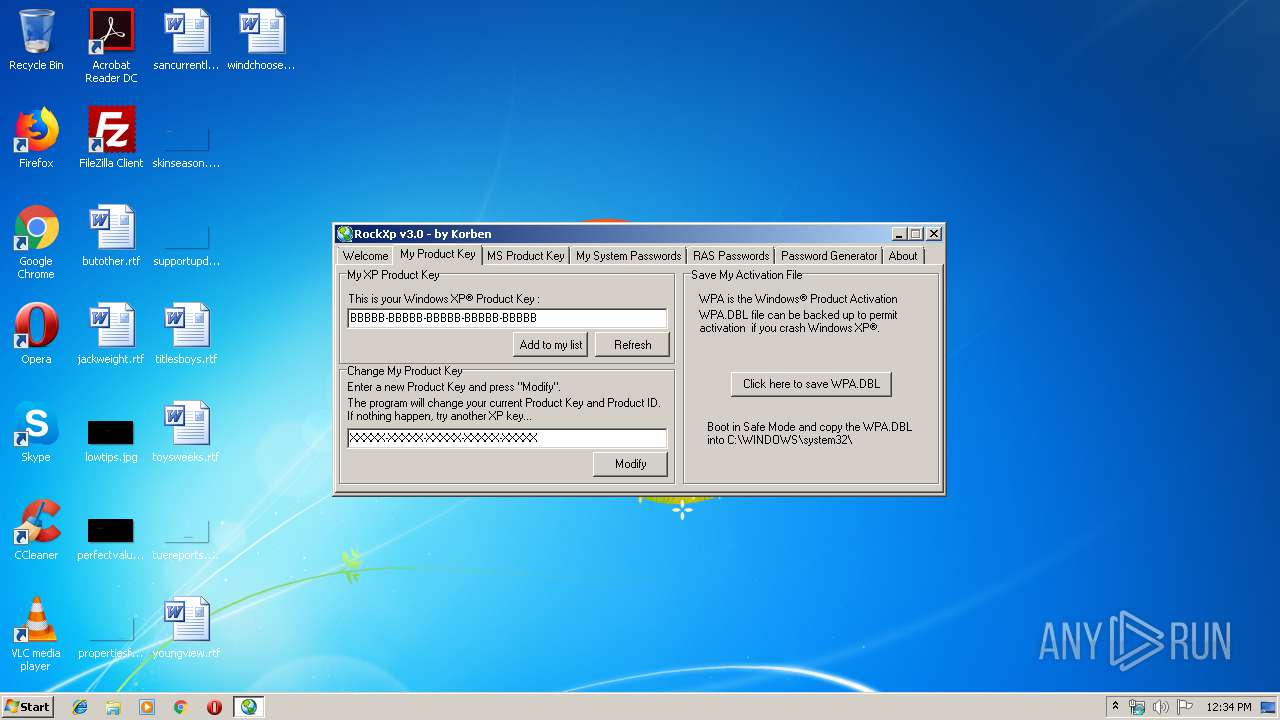
Task: Click the RockXp title bar icon
Action: pos(345,234)
